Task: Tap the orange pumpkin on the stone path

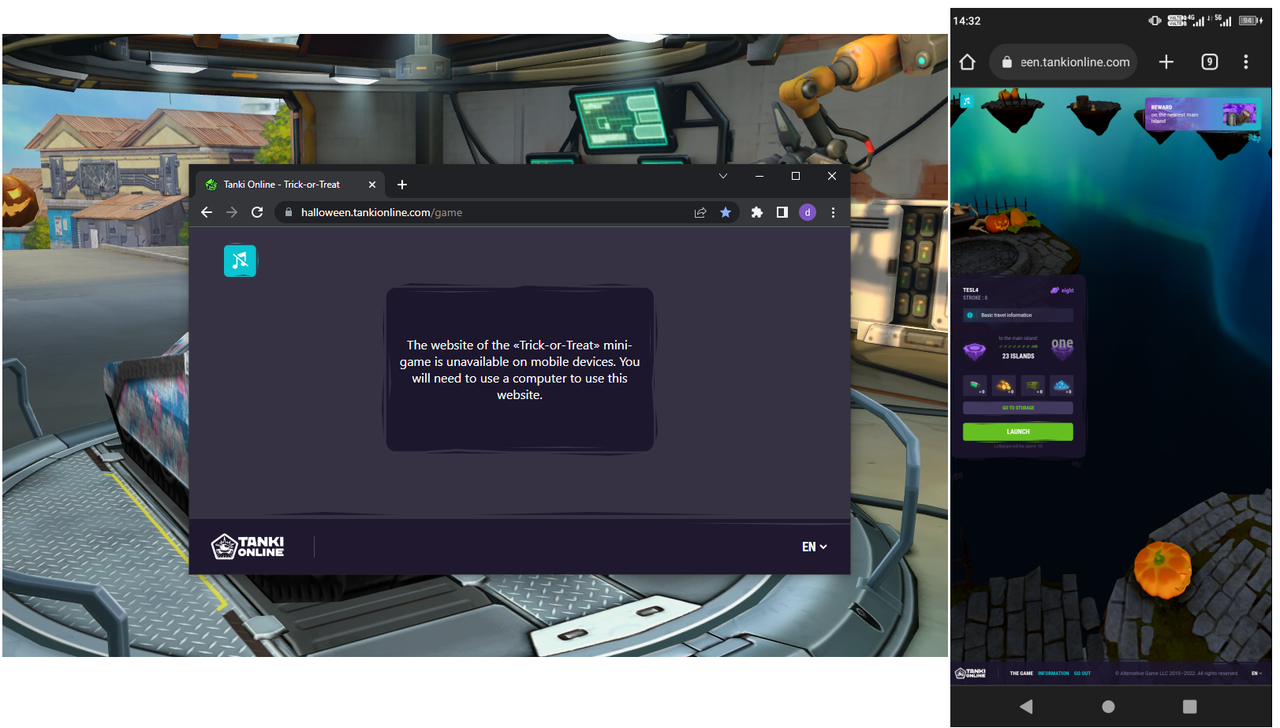Action: [x=1162, y=570]
